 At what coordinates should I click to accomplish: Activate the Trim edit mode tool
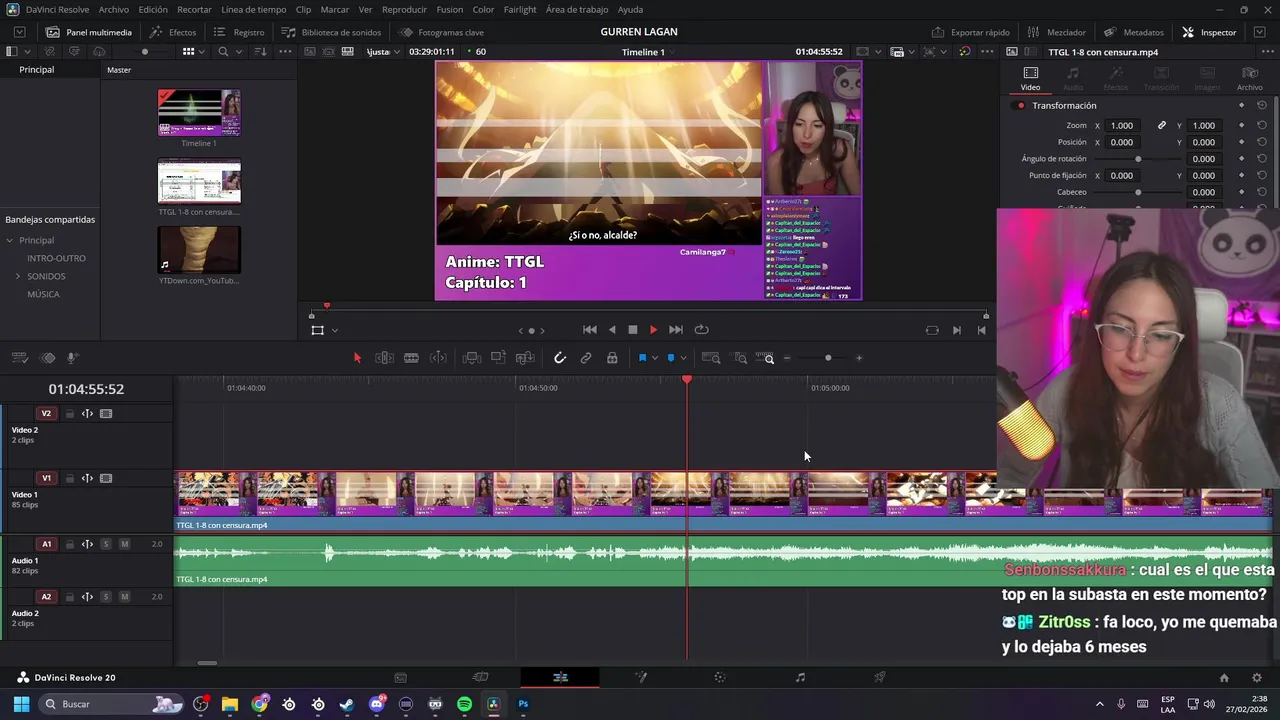[x=384, y=358]
